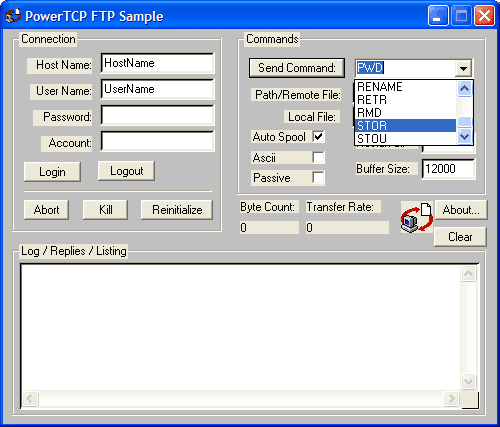
Task: Focus the Password input field
Action: 157,115
